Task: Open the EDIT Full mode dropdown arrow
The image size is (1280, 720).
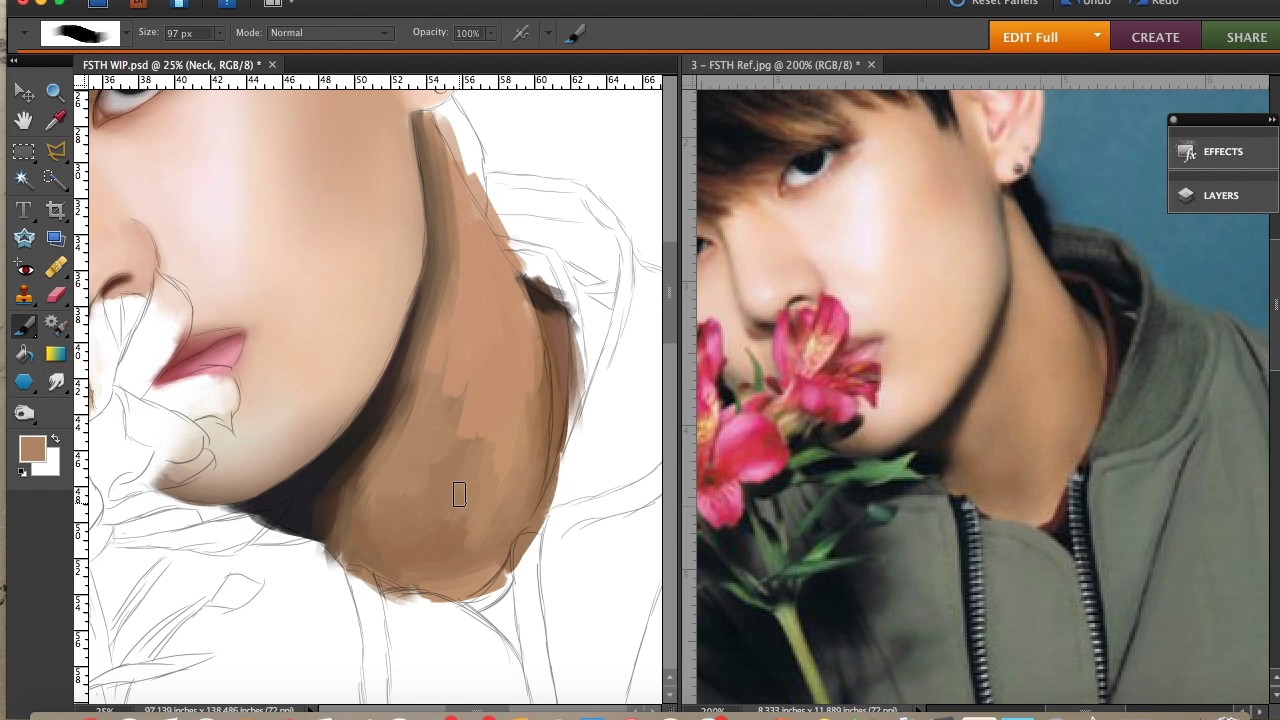Action: point(1097,37)
